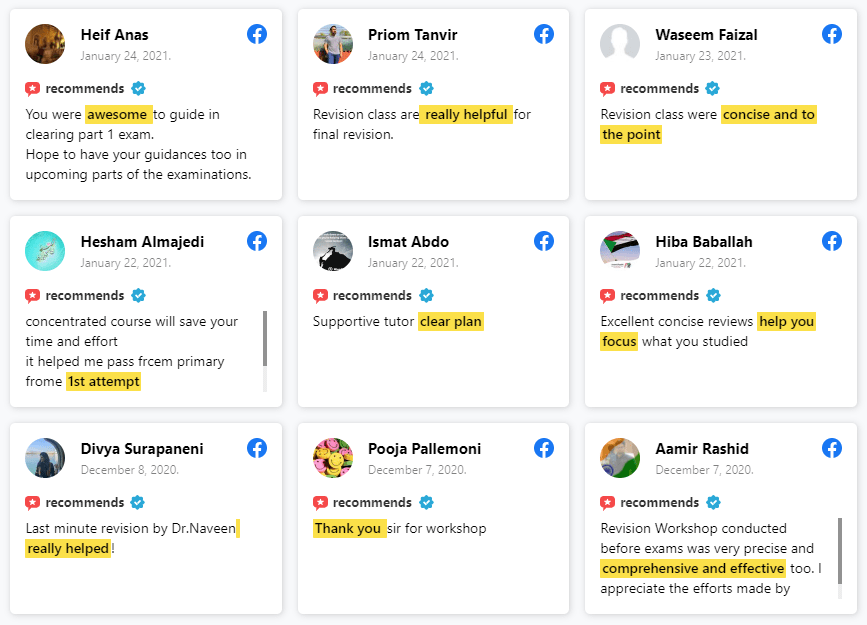Open Facebook icon beside Divya Surapaneni
The image size is (867, 625).
pos(257,448)
